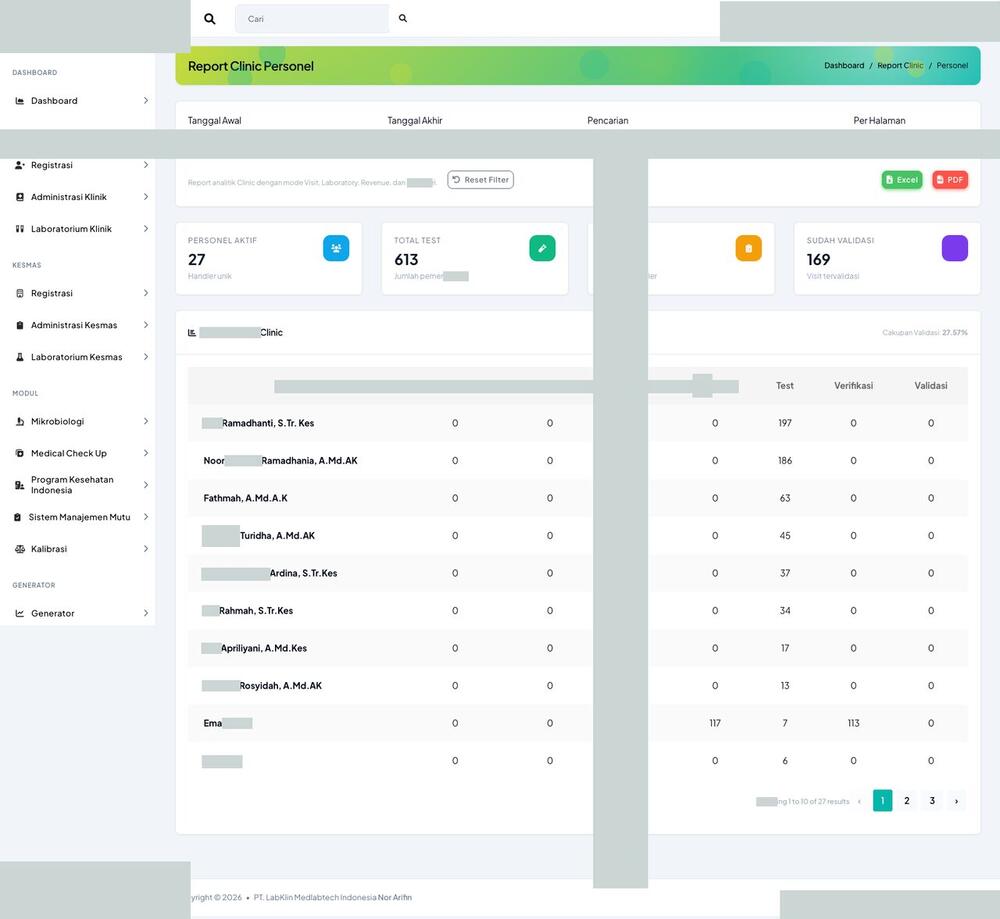Click Administrasi Kesmas clipboard icon
Viewport: 1000px width, 919px height.
(20, 325)
